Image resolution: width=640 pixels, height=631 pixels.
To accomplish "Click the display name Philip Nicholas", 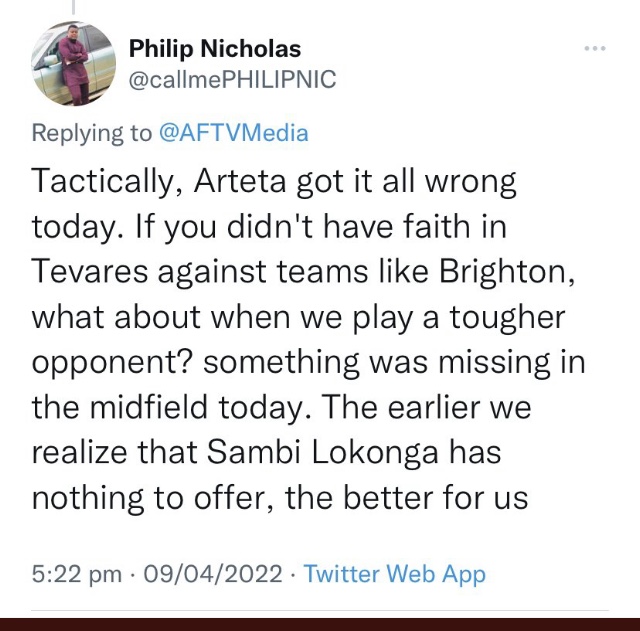I will tap(215, 49).
